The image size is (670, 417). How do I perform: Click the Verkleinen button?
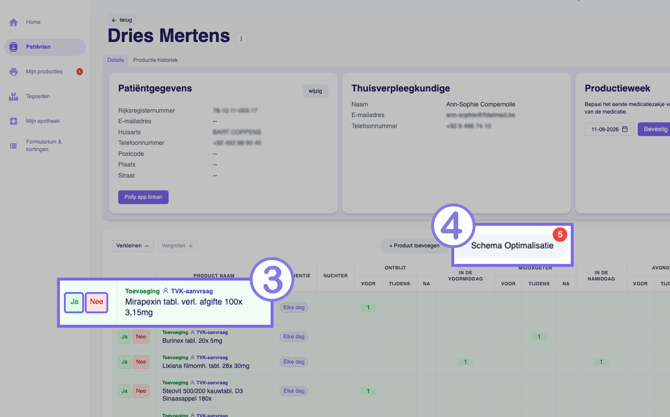coord(132,246)
